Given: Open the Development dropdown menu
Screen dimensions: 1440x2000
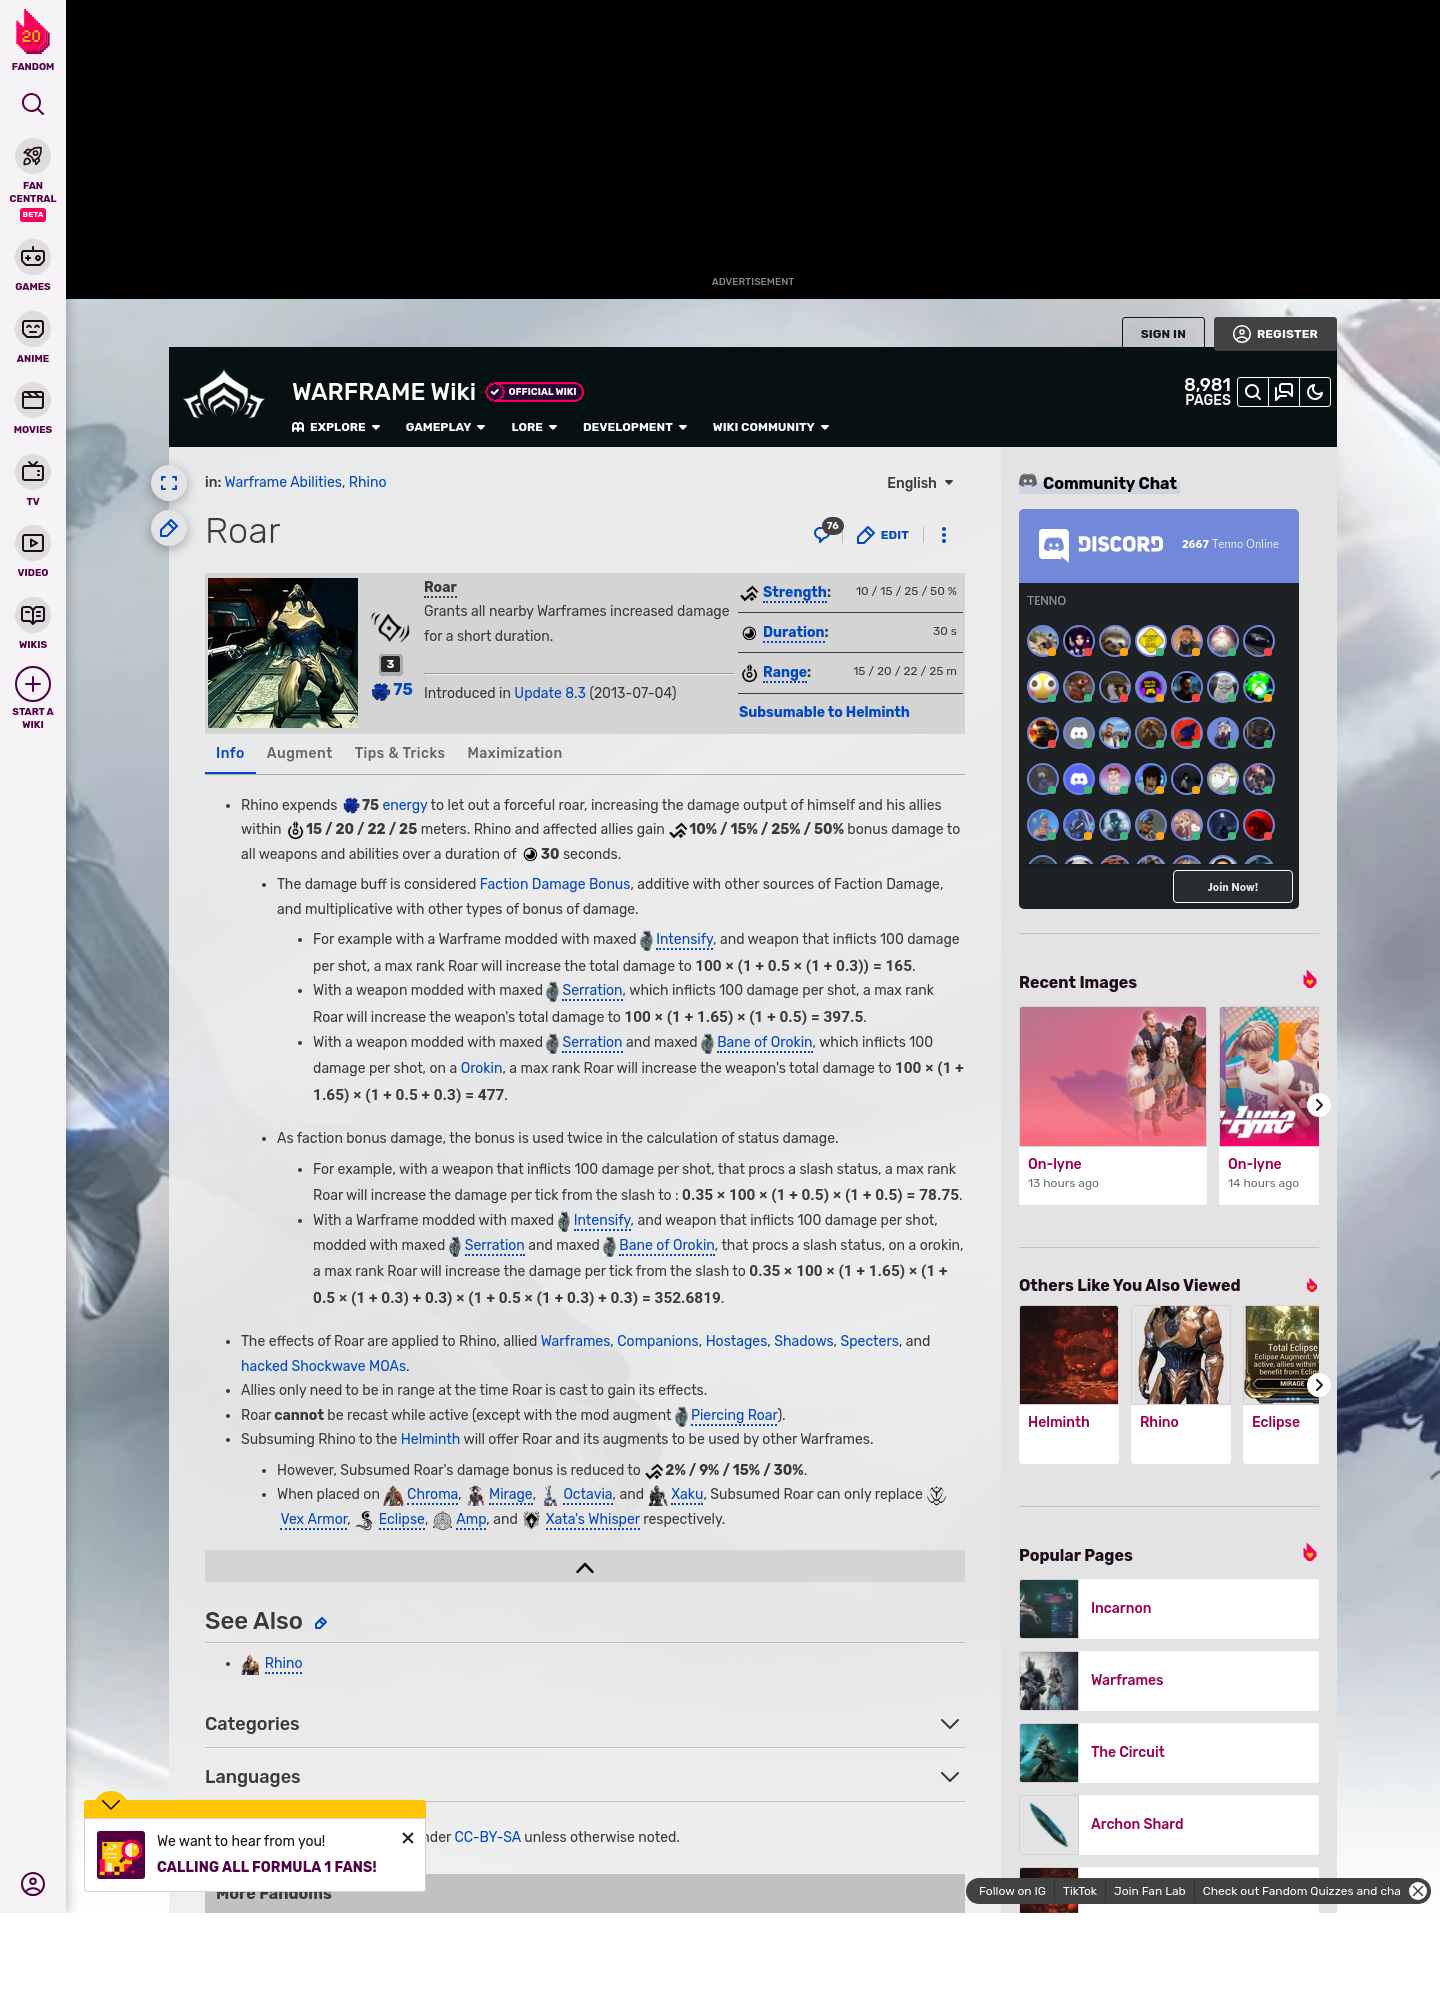Looking at the screenshot, I should coord(635,427).
